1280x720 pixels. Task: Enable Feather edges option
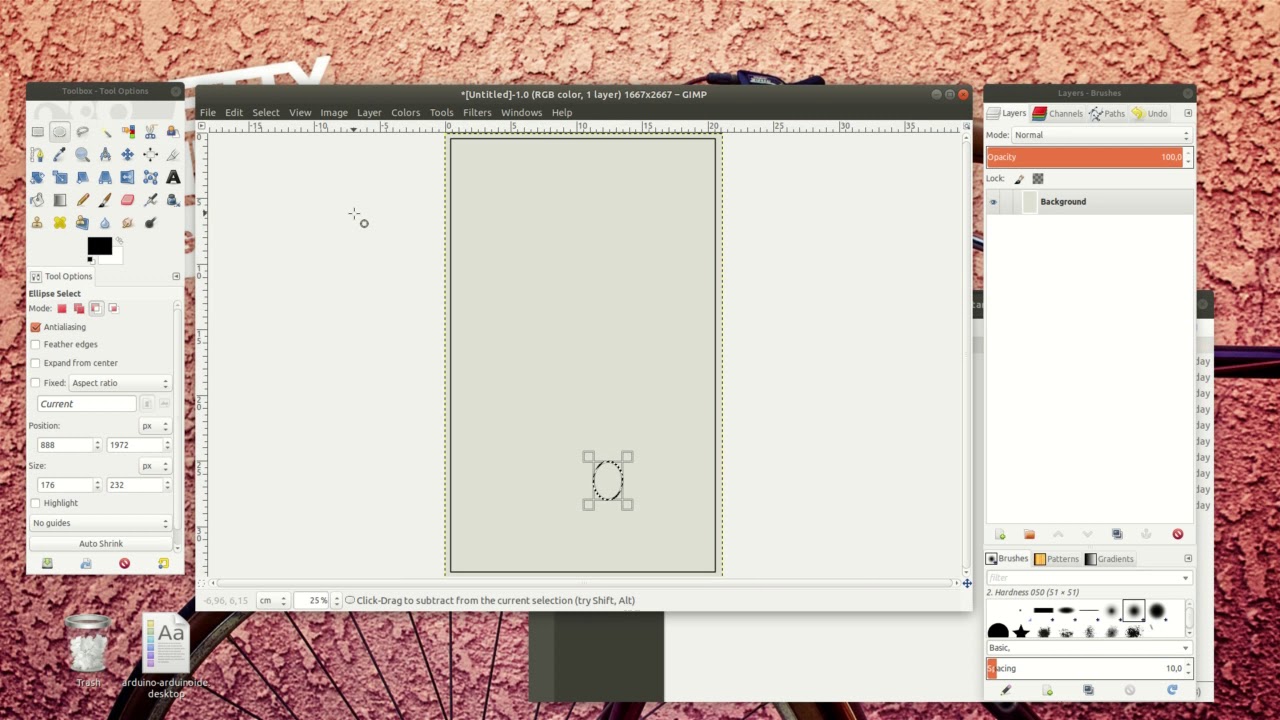pos(36,344)
